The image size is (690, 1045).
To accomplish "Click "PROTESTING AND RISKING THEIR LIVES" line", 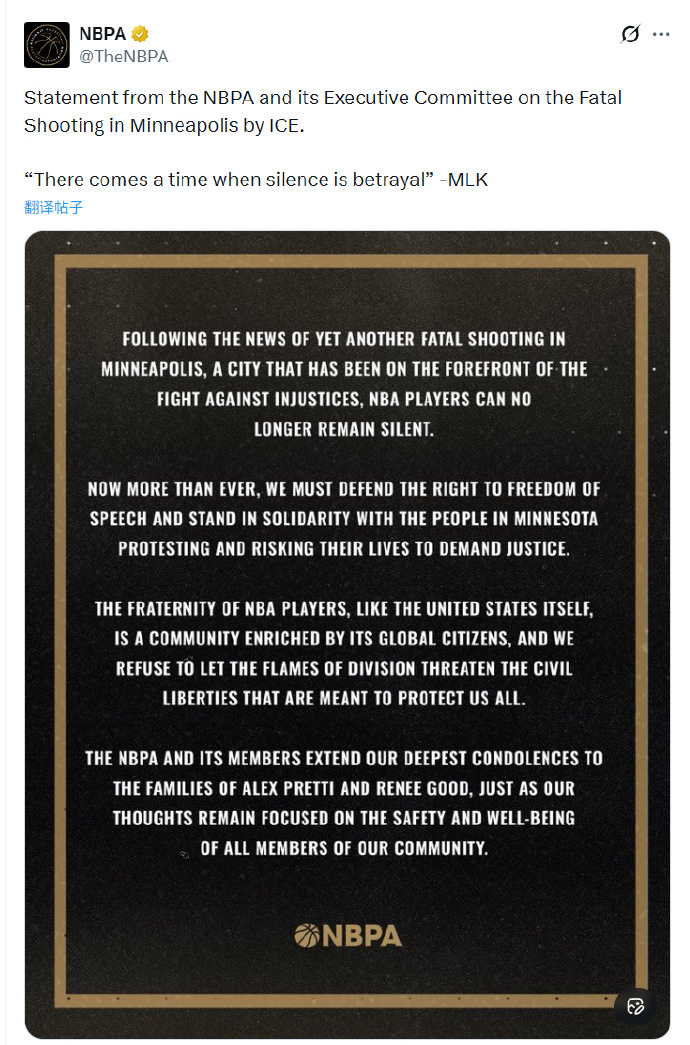I will [x=343, y=549].
